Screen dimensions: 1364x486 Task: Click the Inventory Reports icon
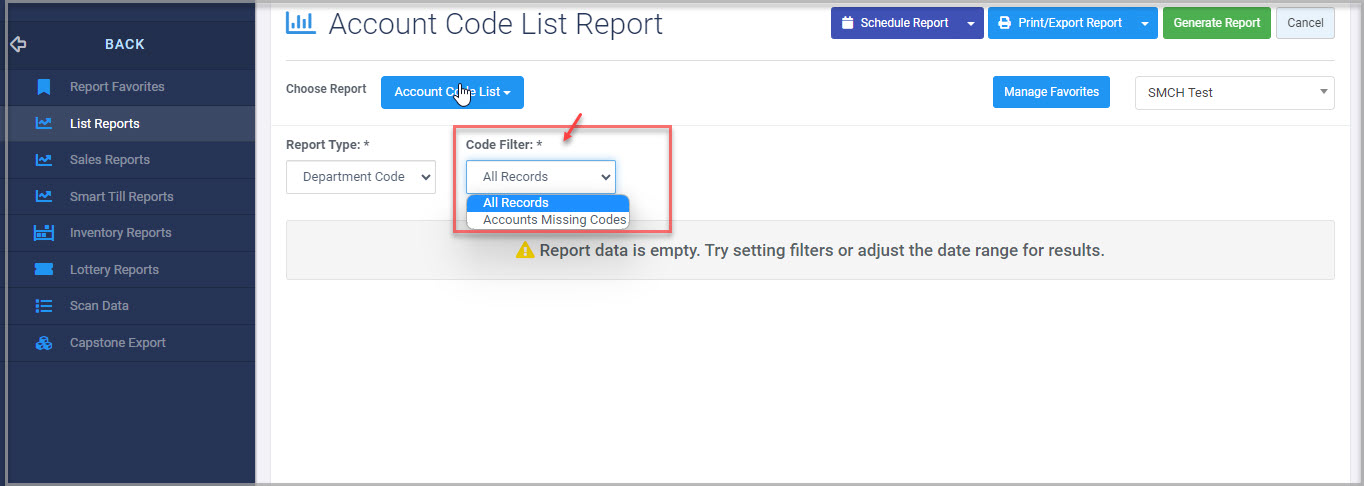(x=44, y=233)
